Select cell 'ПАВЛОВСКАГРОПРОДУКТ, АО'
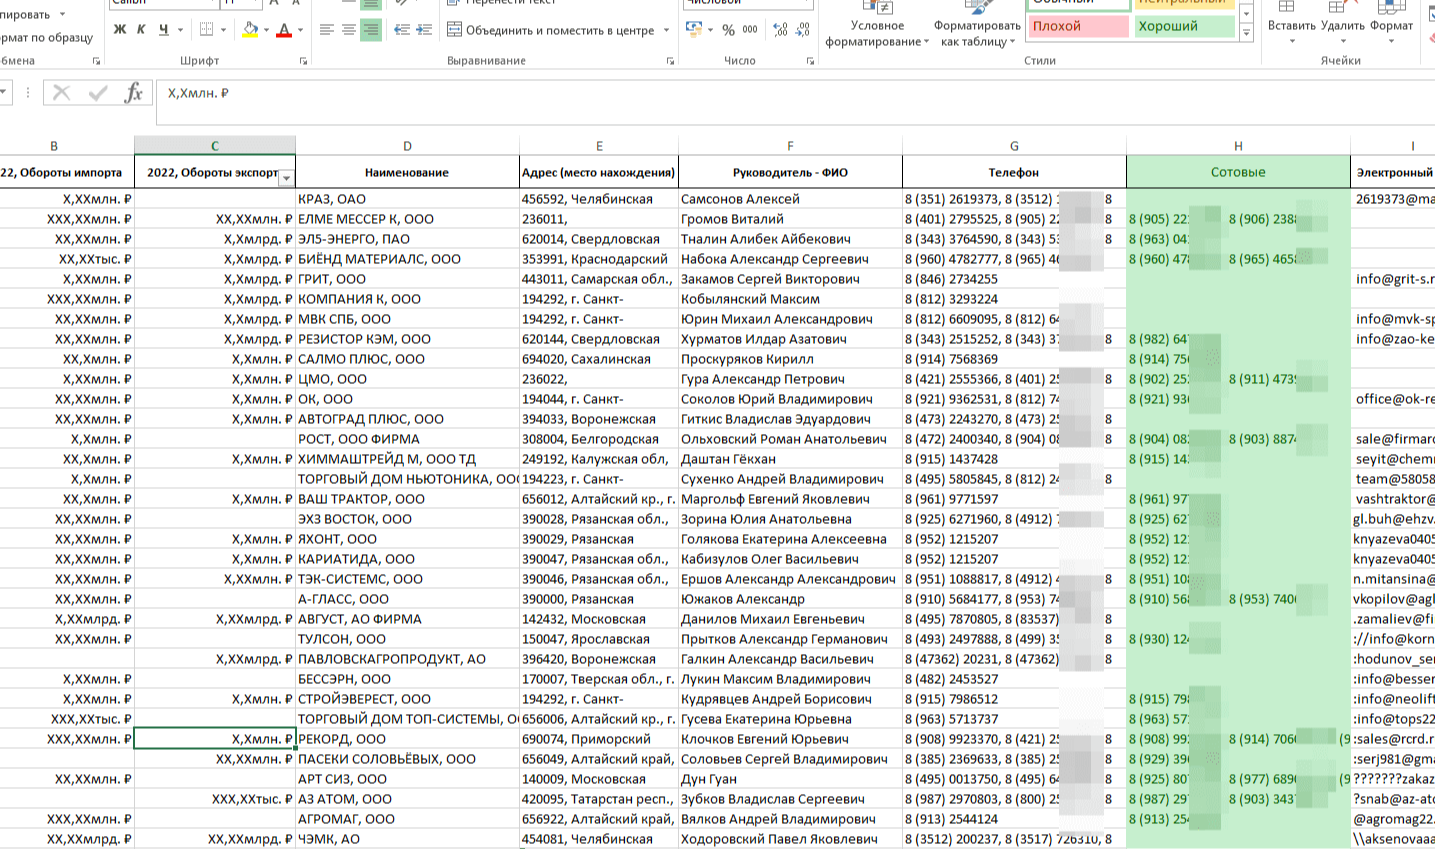Viewport: 1435px width, 849px height. point(407,659)
